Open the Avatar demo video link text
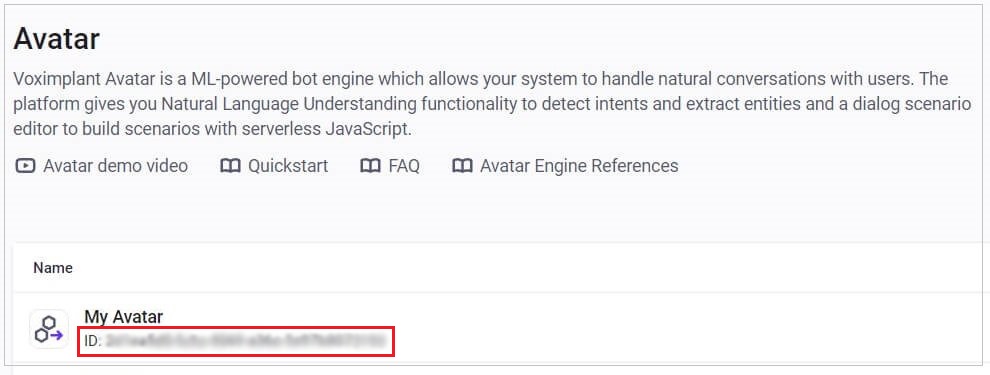Viewport: 990px width, 375px height. pos(116,166)
